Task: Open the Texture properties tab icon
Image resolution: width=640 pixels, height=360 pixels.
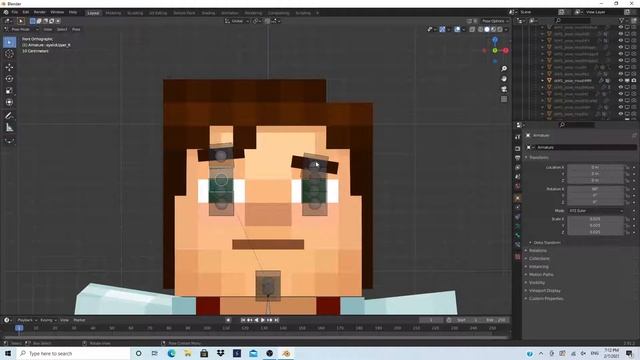Action: click(x=518, y=257)
